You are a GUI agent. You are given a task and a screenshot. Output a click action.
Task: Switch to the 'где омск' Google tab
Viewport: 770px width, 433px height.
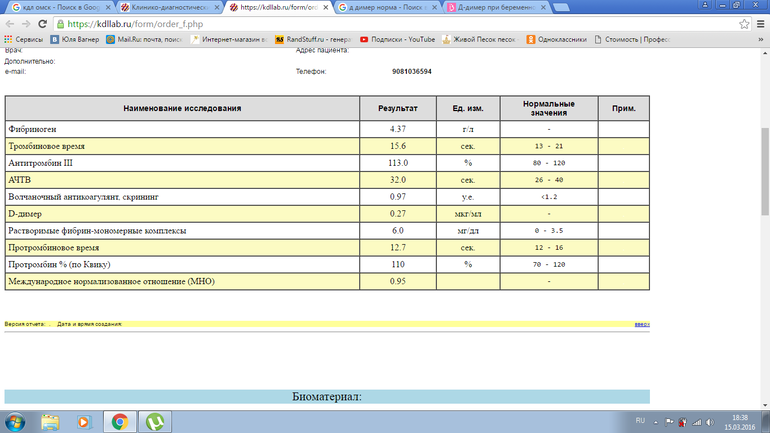click(x=56, y=6)
